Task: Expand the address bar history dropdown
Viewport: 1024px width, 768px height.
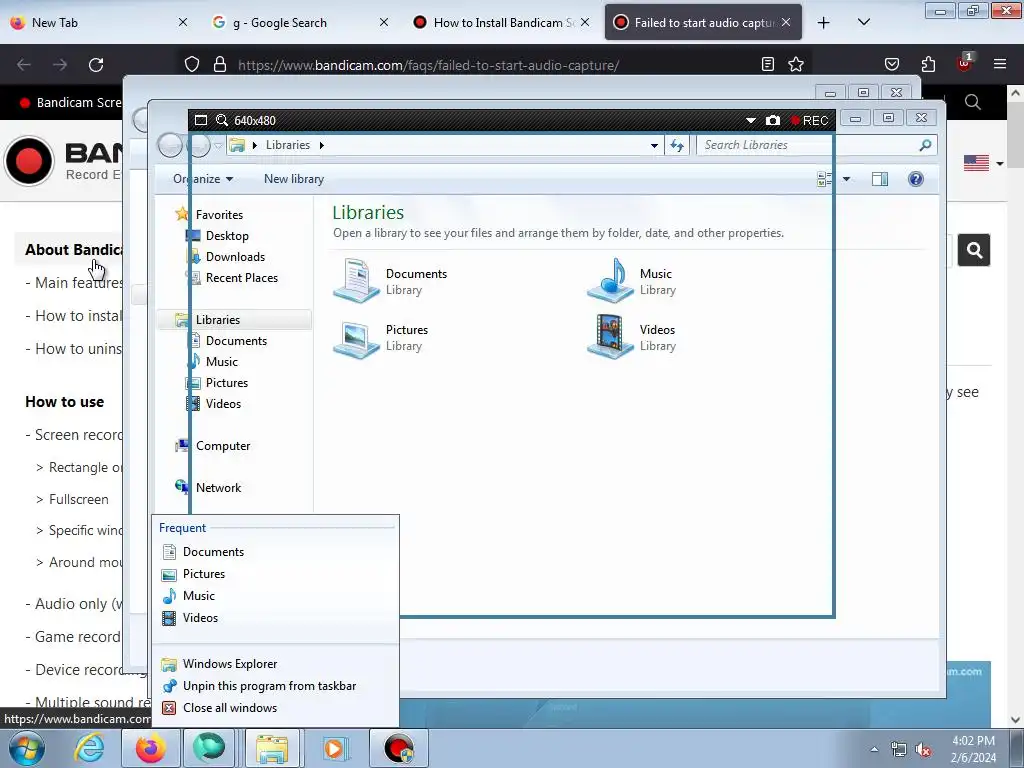Action: 654,146
